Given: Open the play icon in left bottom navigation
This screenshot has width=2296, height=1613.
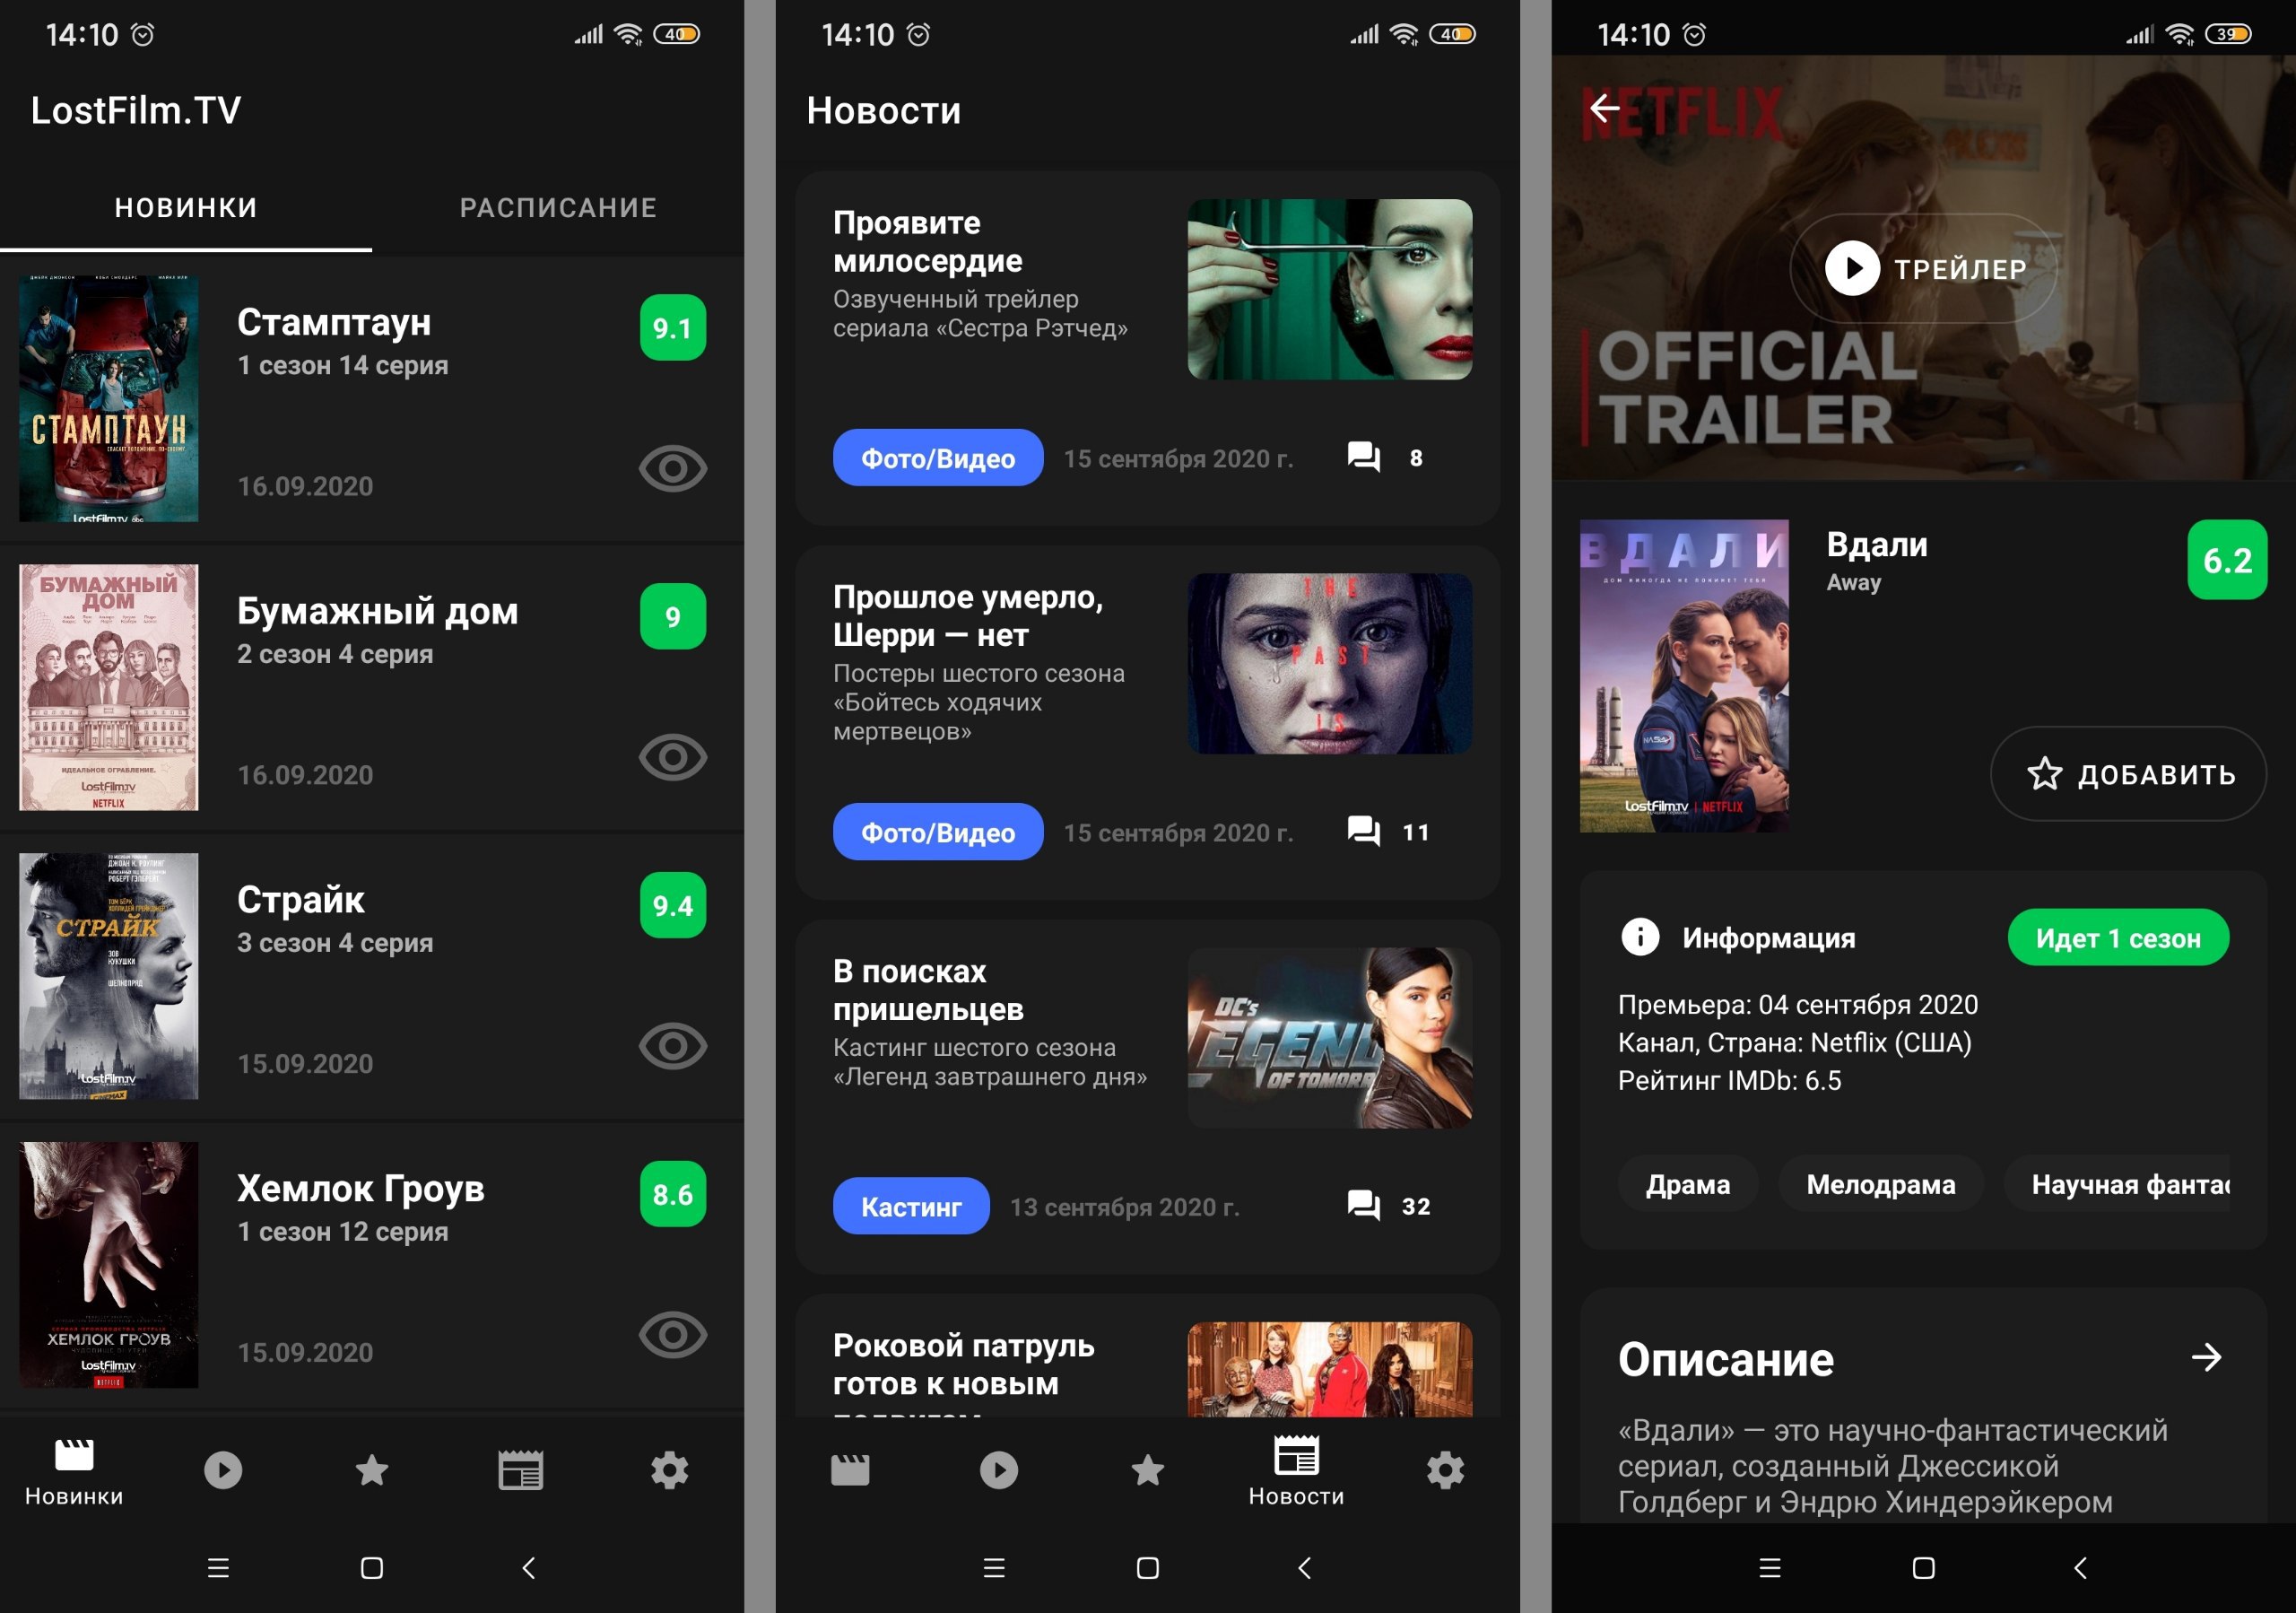Looking at the screenshot, I should [x=223, y=1470].
